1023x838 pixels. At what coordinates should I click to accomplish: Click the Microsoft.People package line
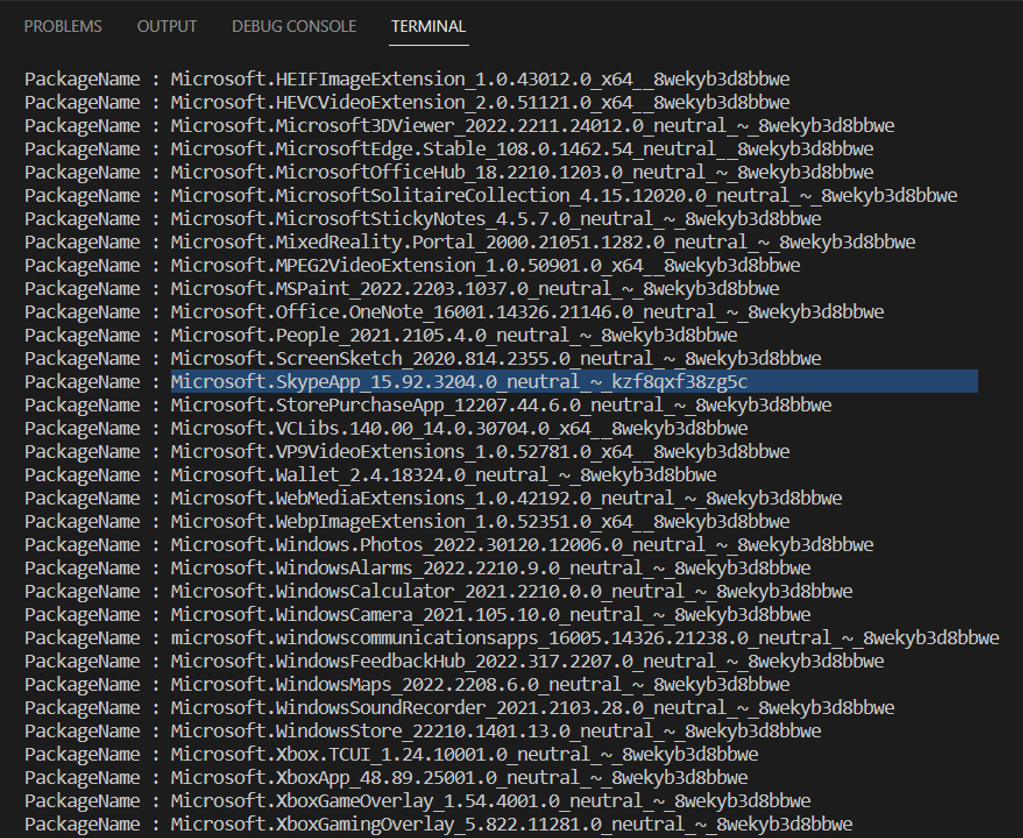381,335
